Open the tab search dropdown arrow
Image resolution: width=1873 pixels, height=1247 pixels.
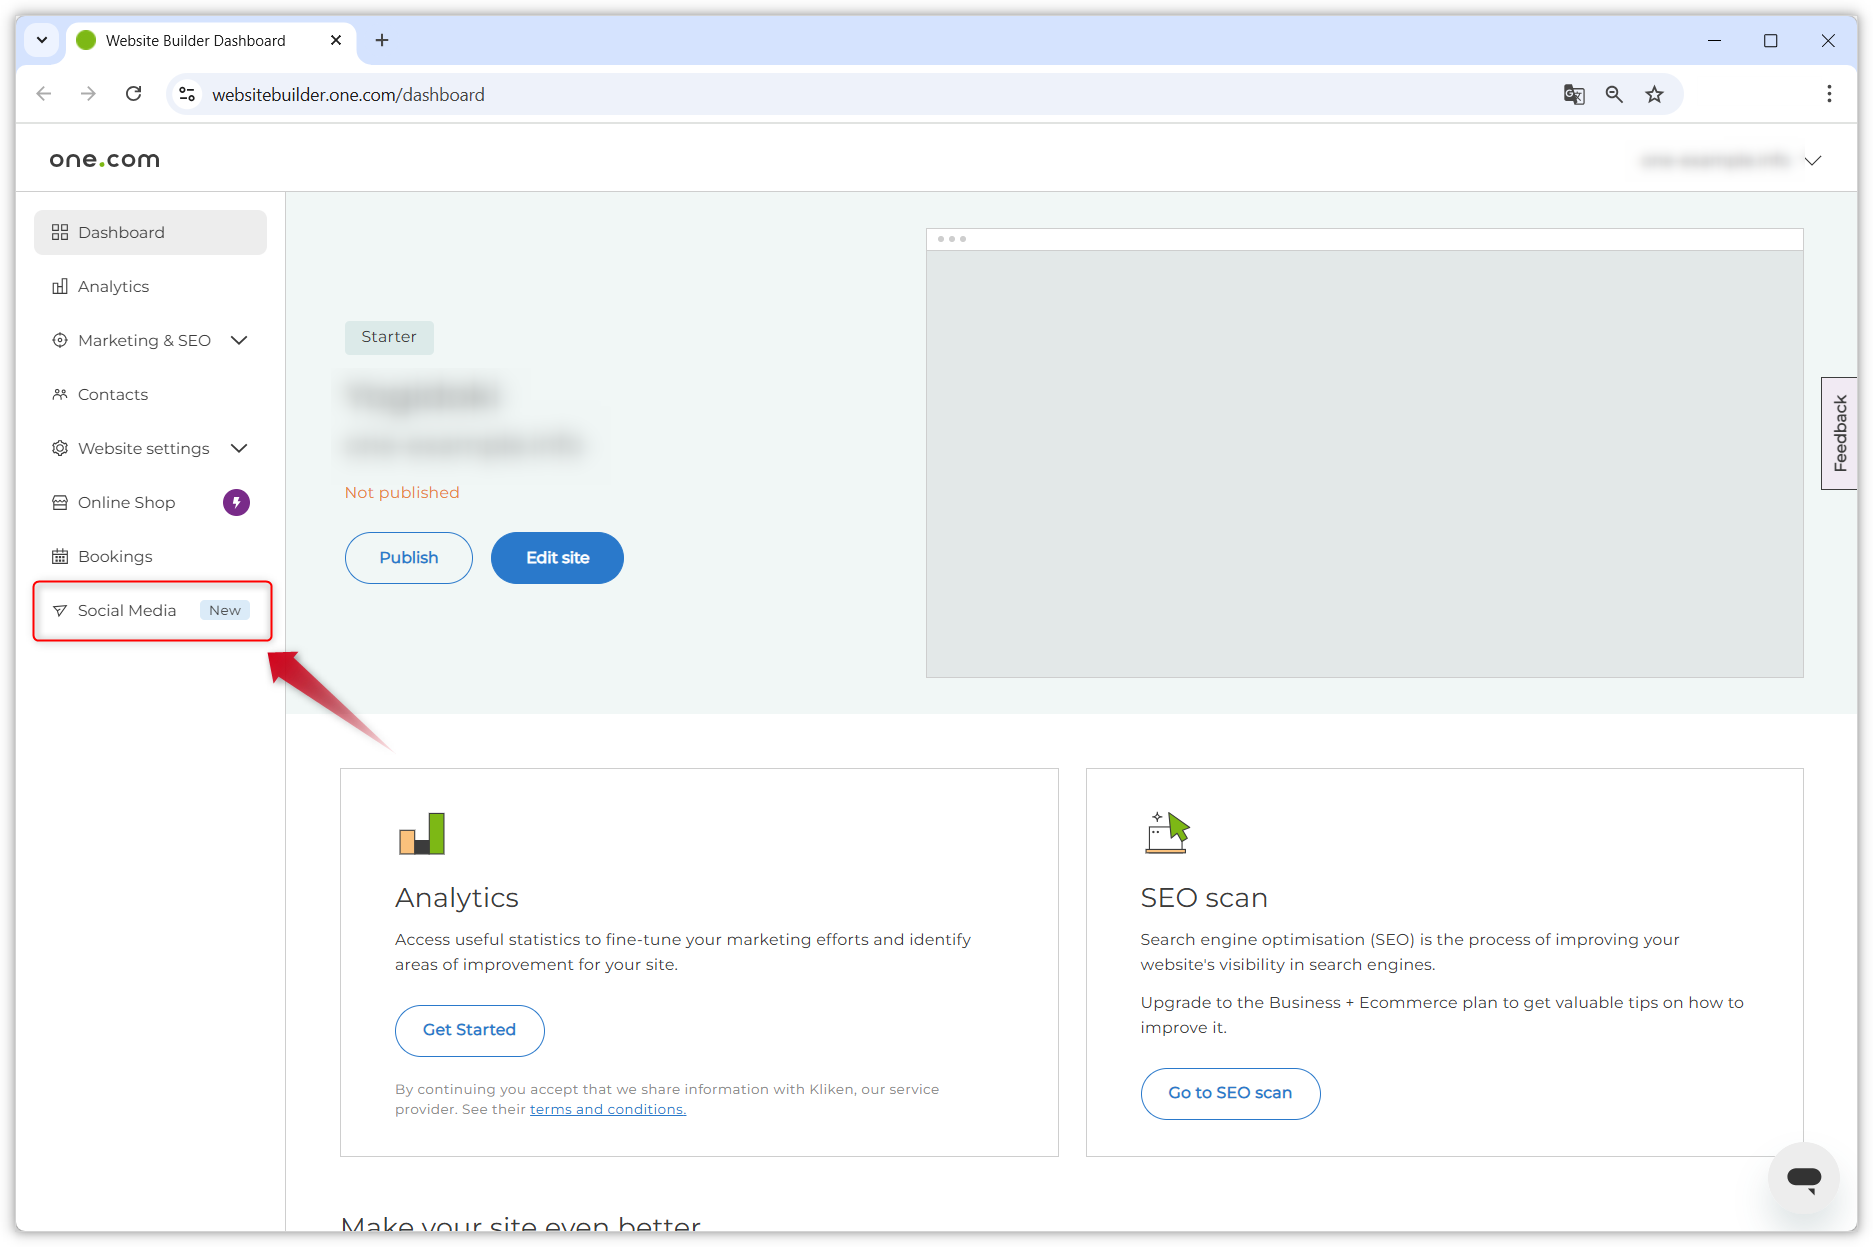42,40
